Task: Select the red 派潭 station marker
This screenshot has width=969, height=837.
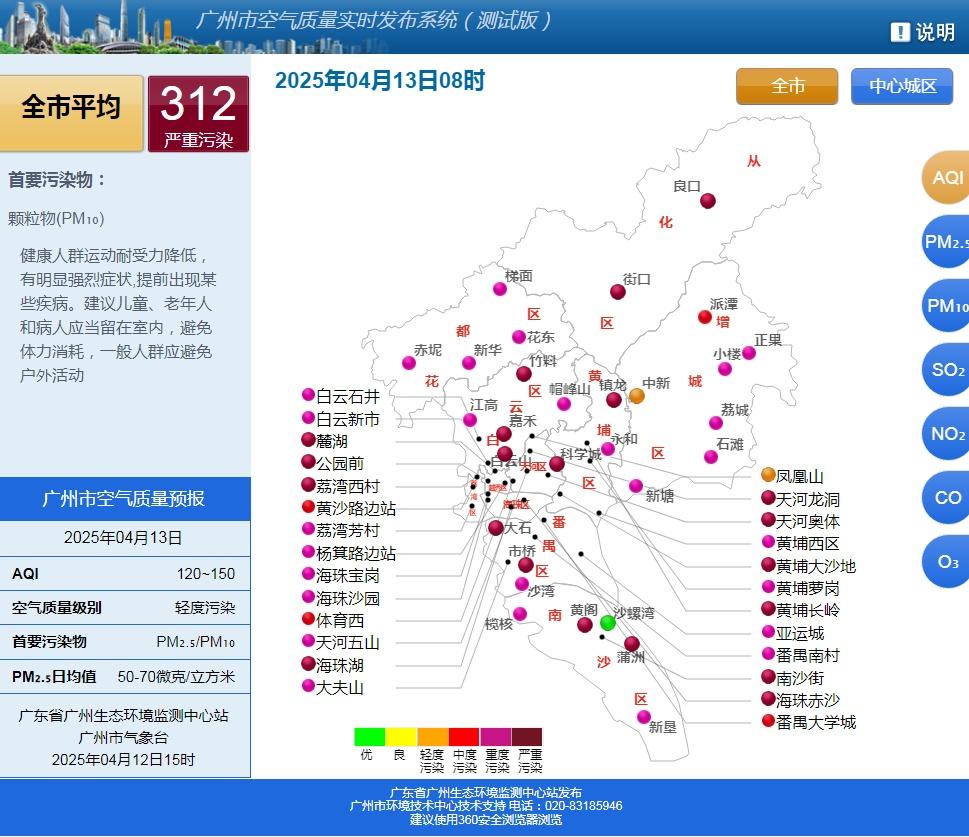Action: pos(705,317)
